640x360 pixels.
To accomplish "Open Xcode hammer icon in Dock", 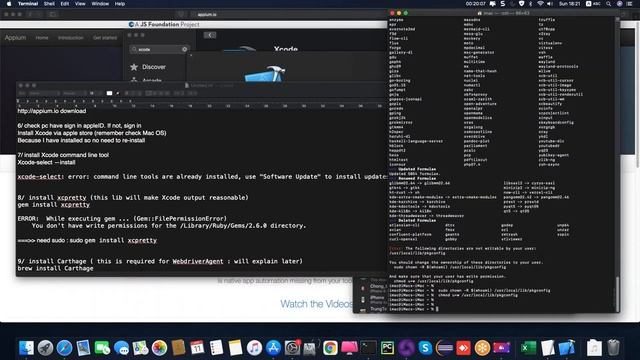I will pyautogui.click(x=567, y=348).
